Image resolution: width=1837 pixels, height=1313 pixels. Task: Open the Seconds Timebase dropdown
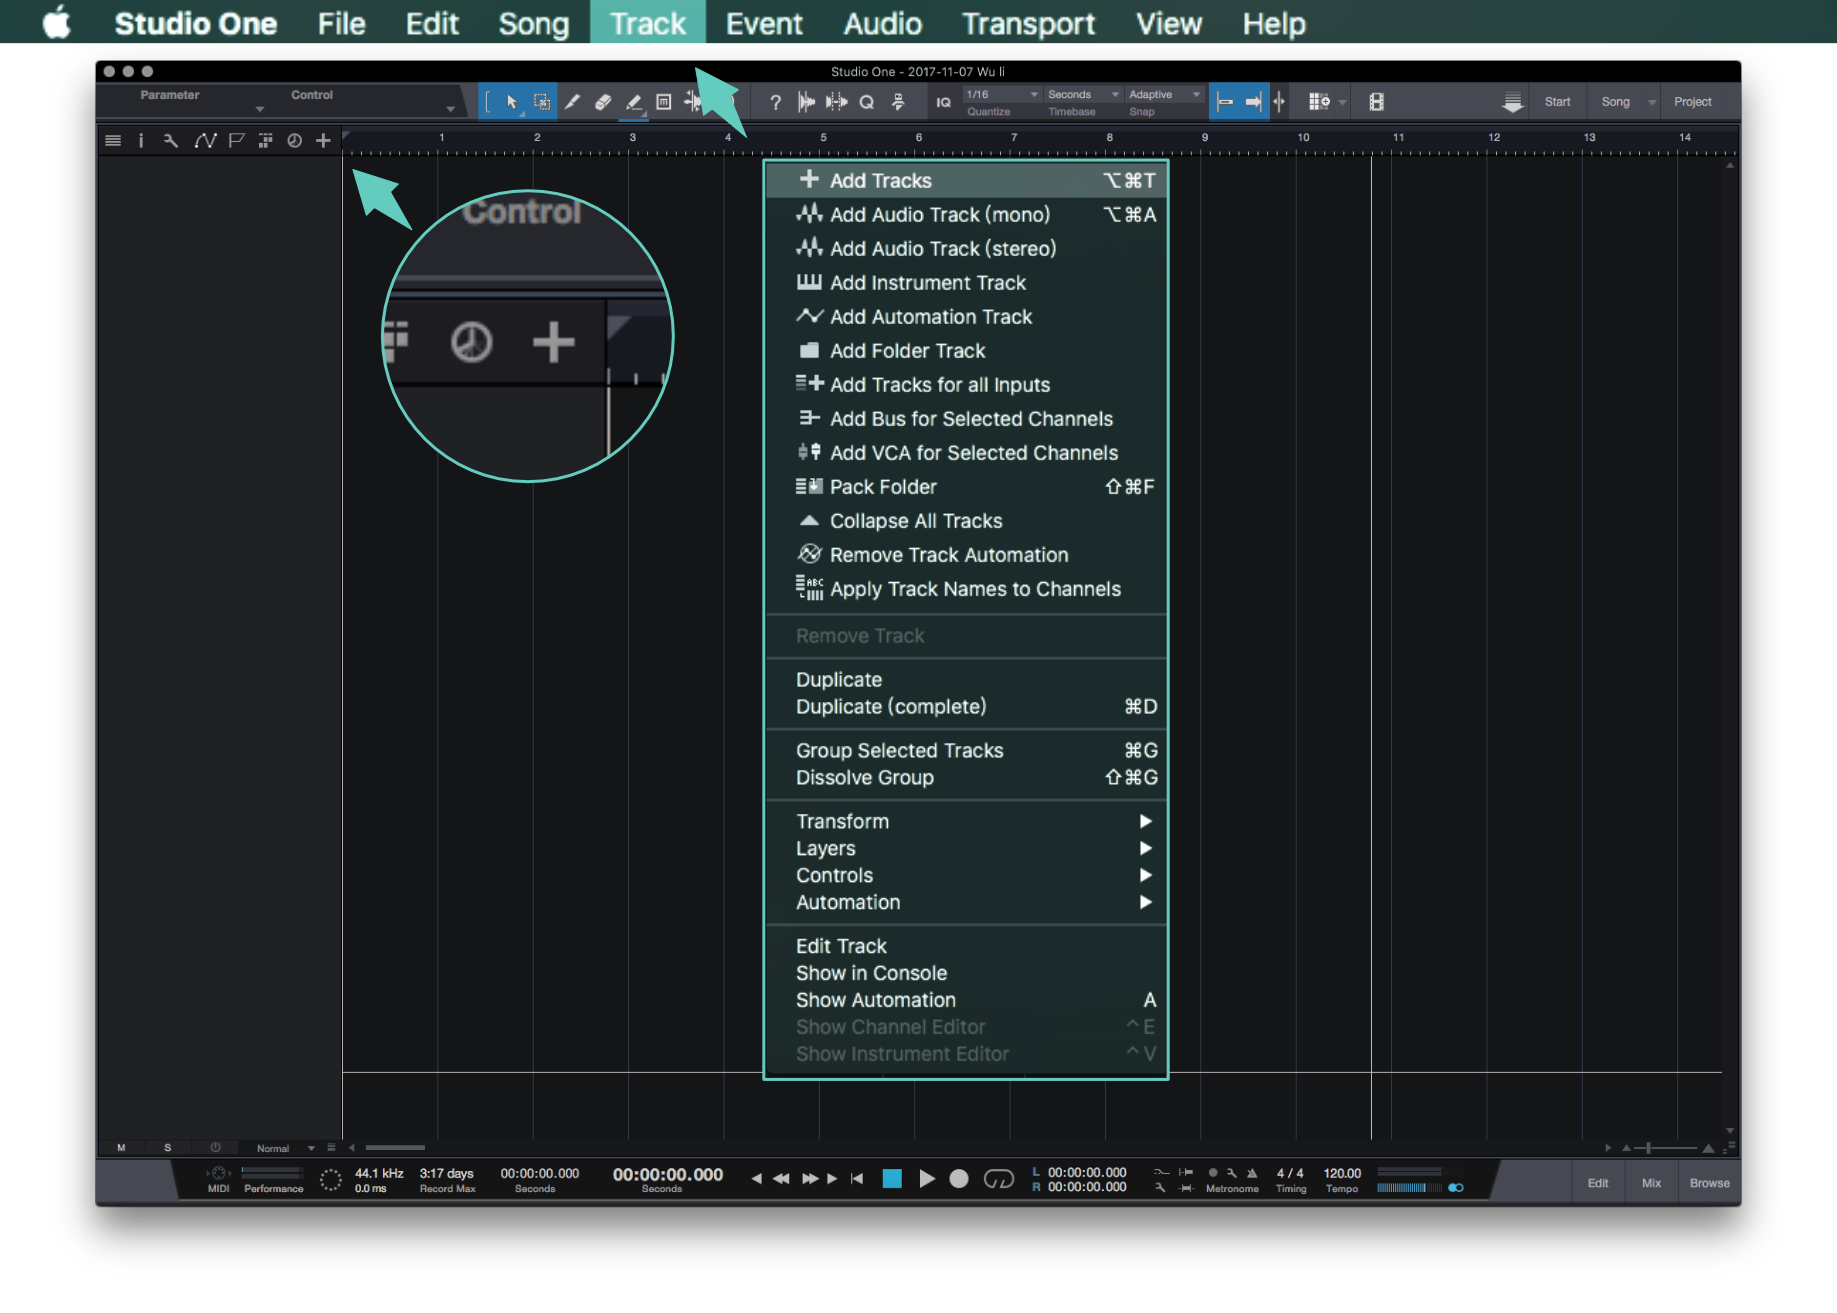point(1083,94)
